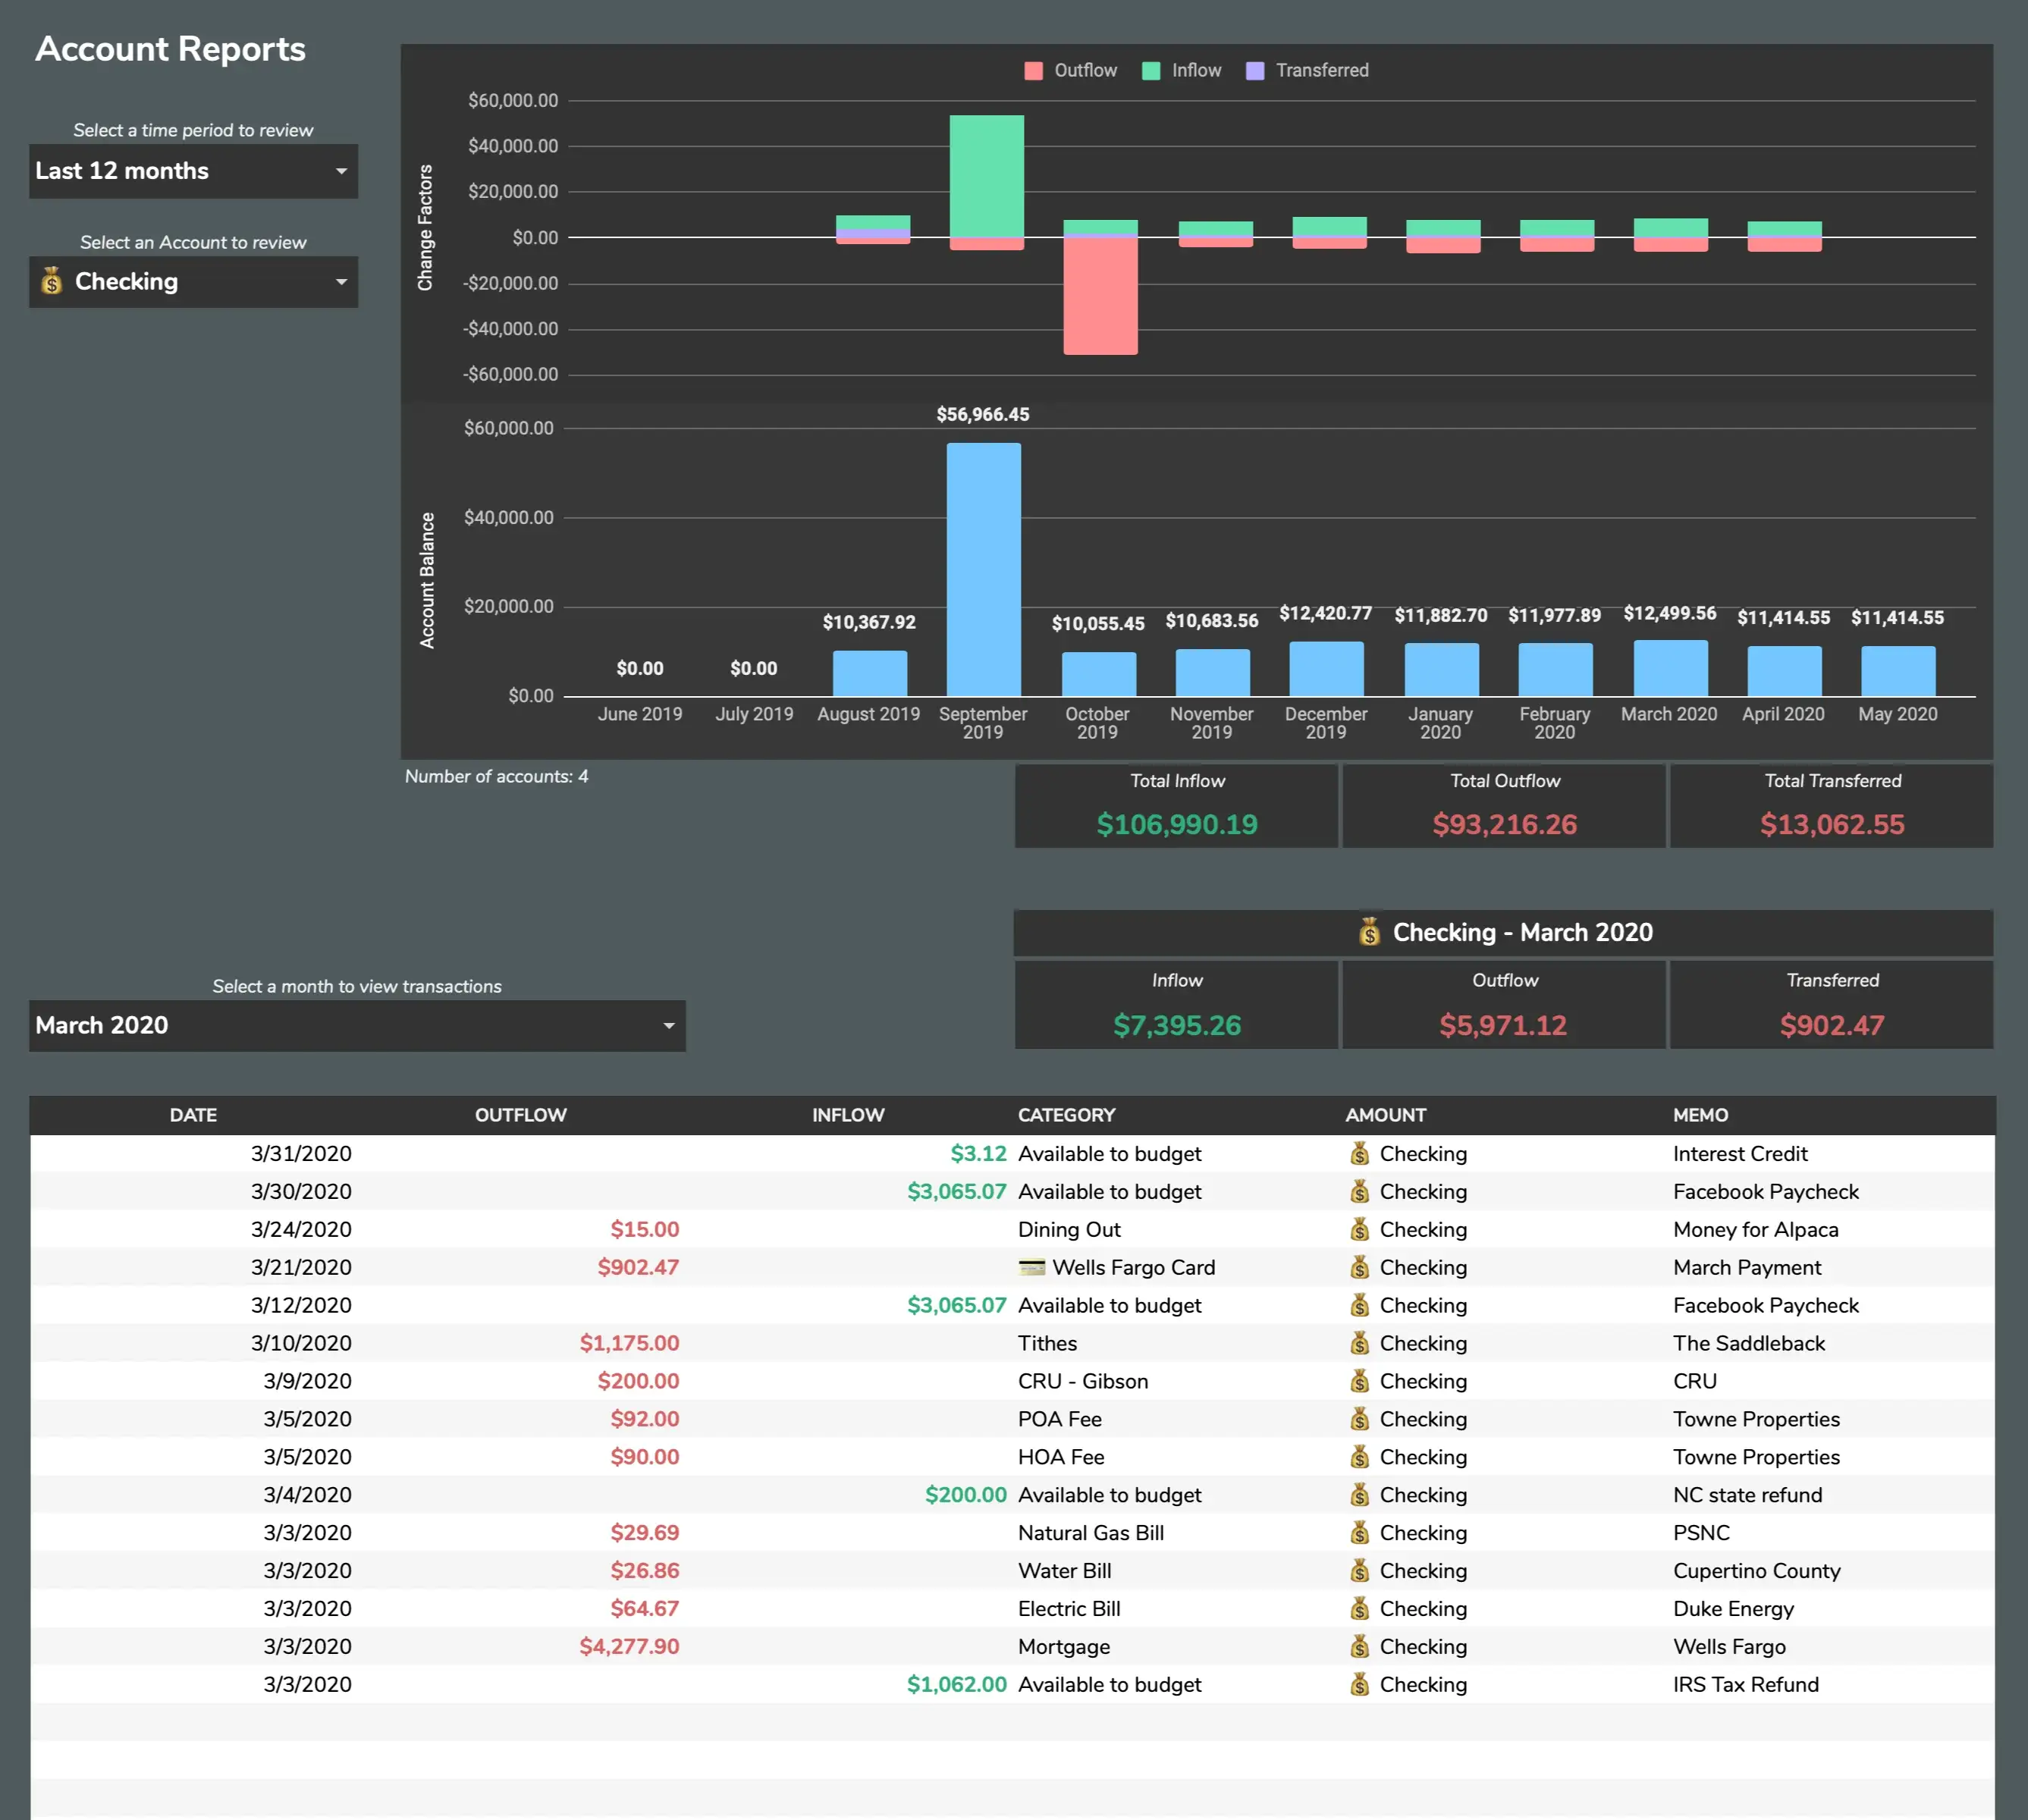The height and width of the screenshot is (1820, 2028).
Task: Click the Total Inflow value $106,990.19
Action: coord(1177,824)
